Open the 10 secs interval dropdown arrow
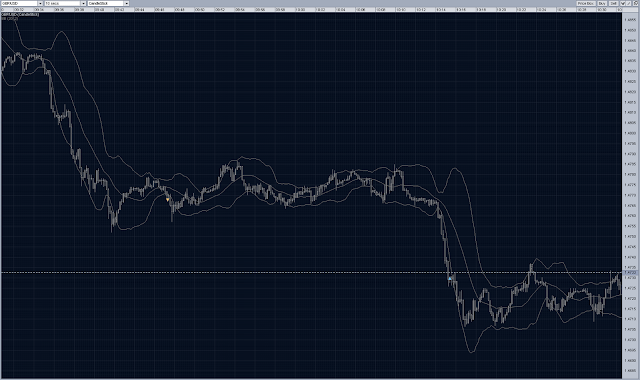Image resolution: width=640 pixels, height=380 pixels. [84, 3]
